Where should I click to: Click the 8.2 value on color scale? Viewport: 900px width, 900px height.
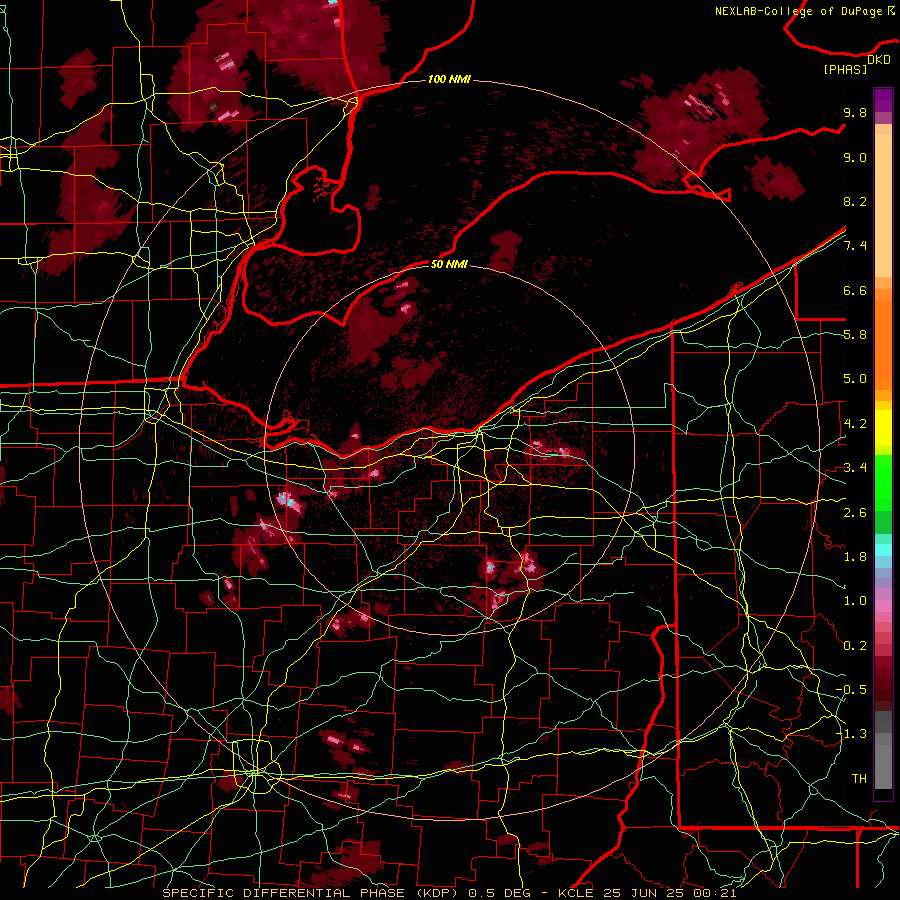click(x=855, y=201)
